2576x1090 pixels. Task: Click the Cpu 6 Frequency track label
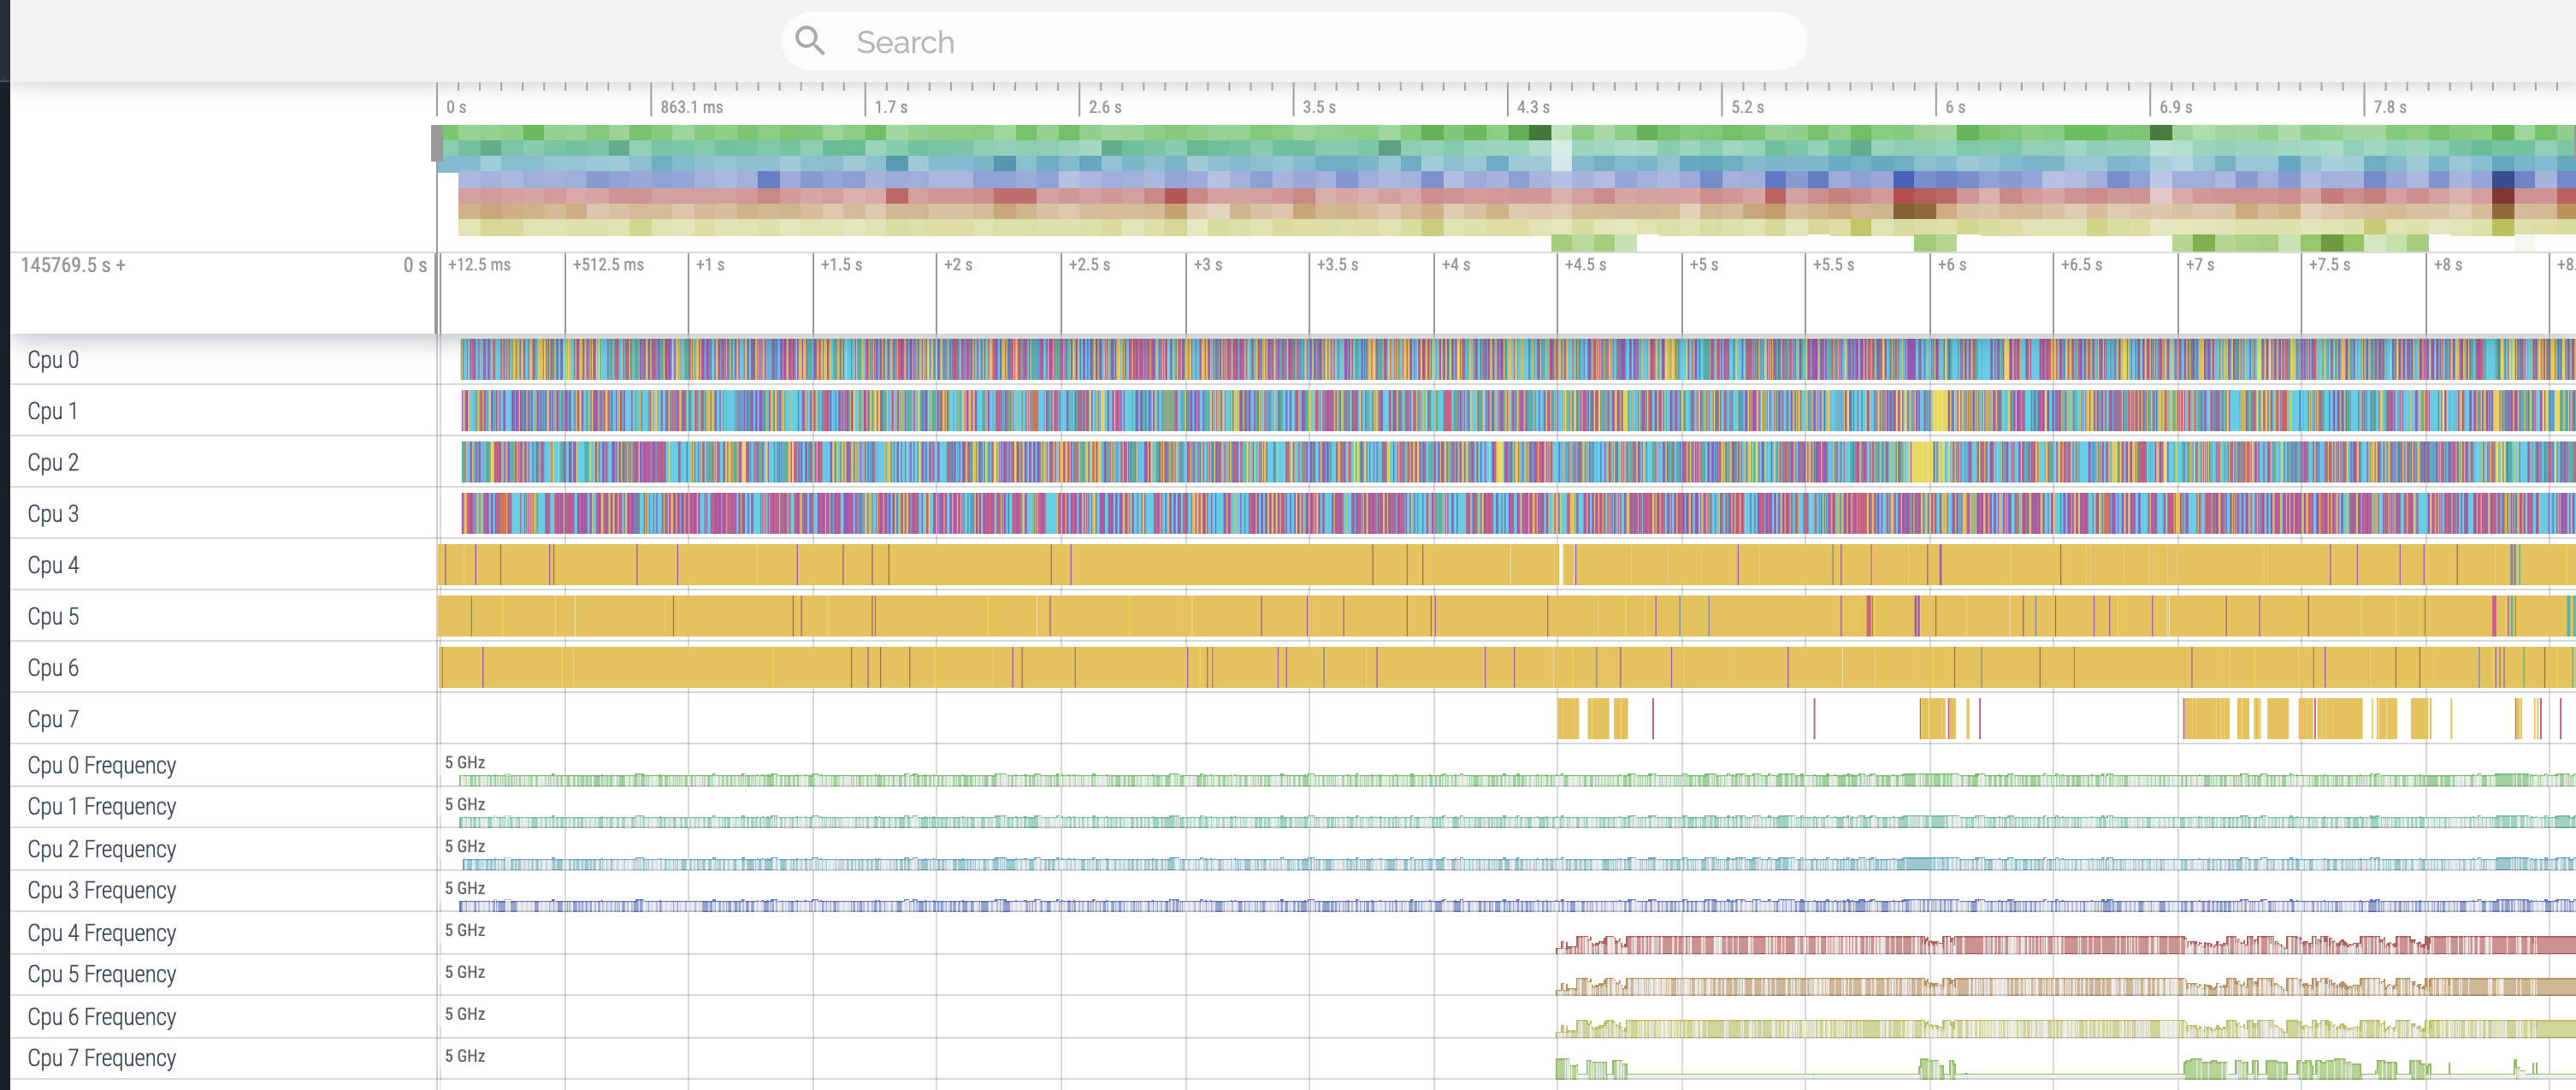coord(101,1017)
